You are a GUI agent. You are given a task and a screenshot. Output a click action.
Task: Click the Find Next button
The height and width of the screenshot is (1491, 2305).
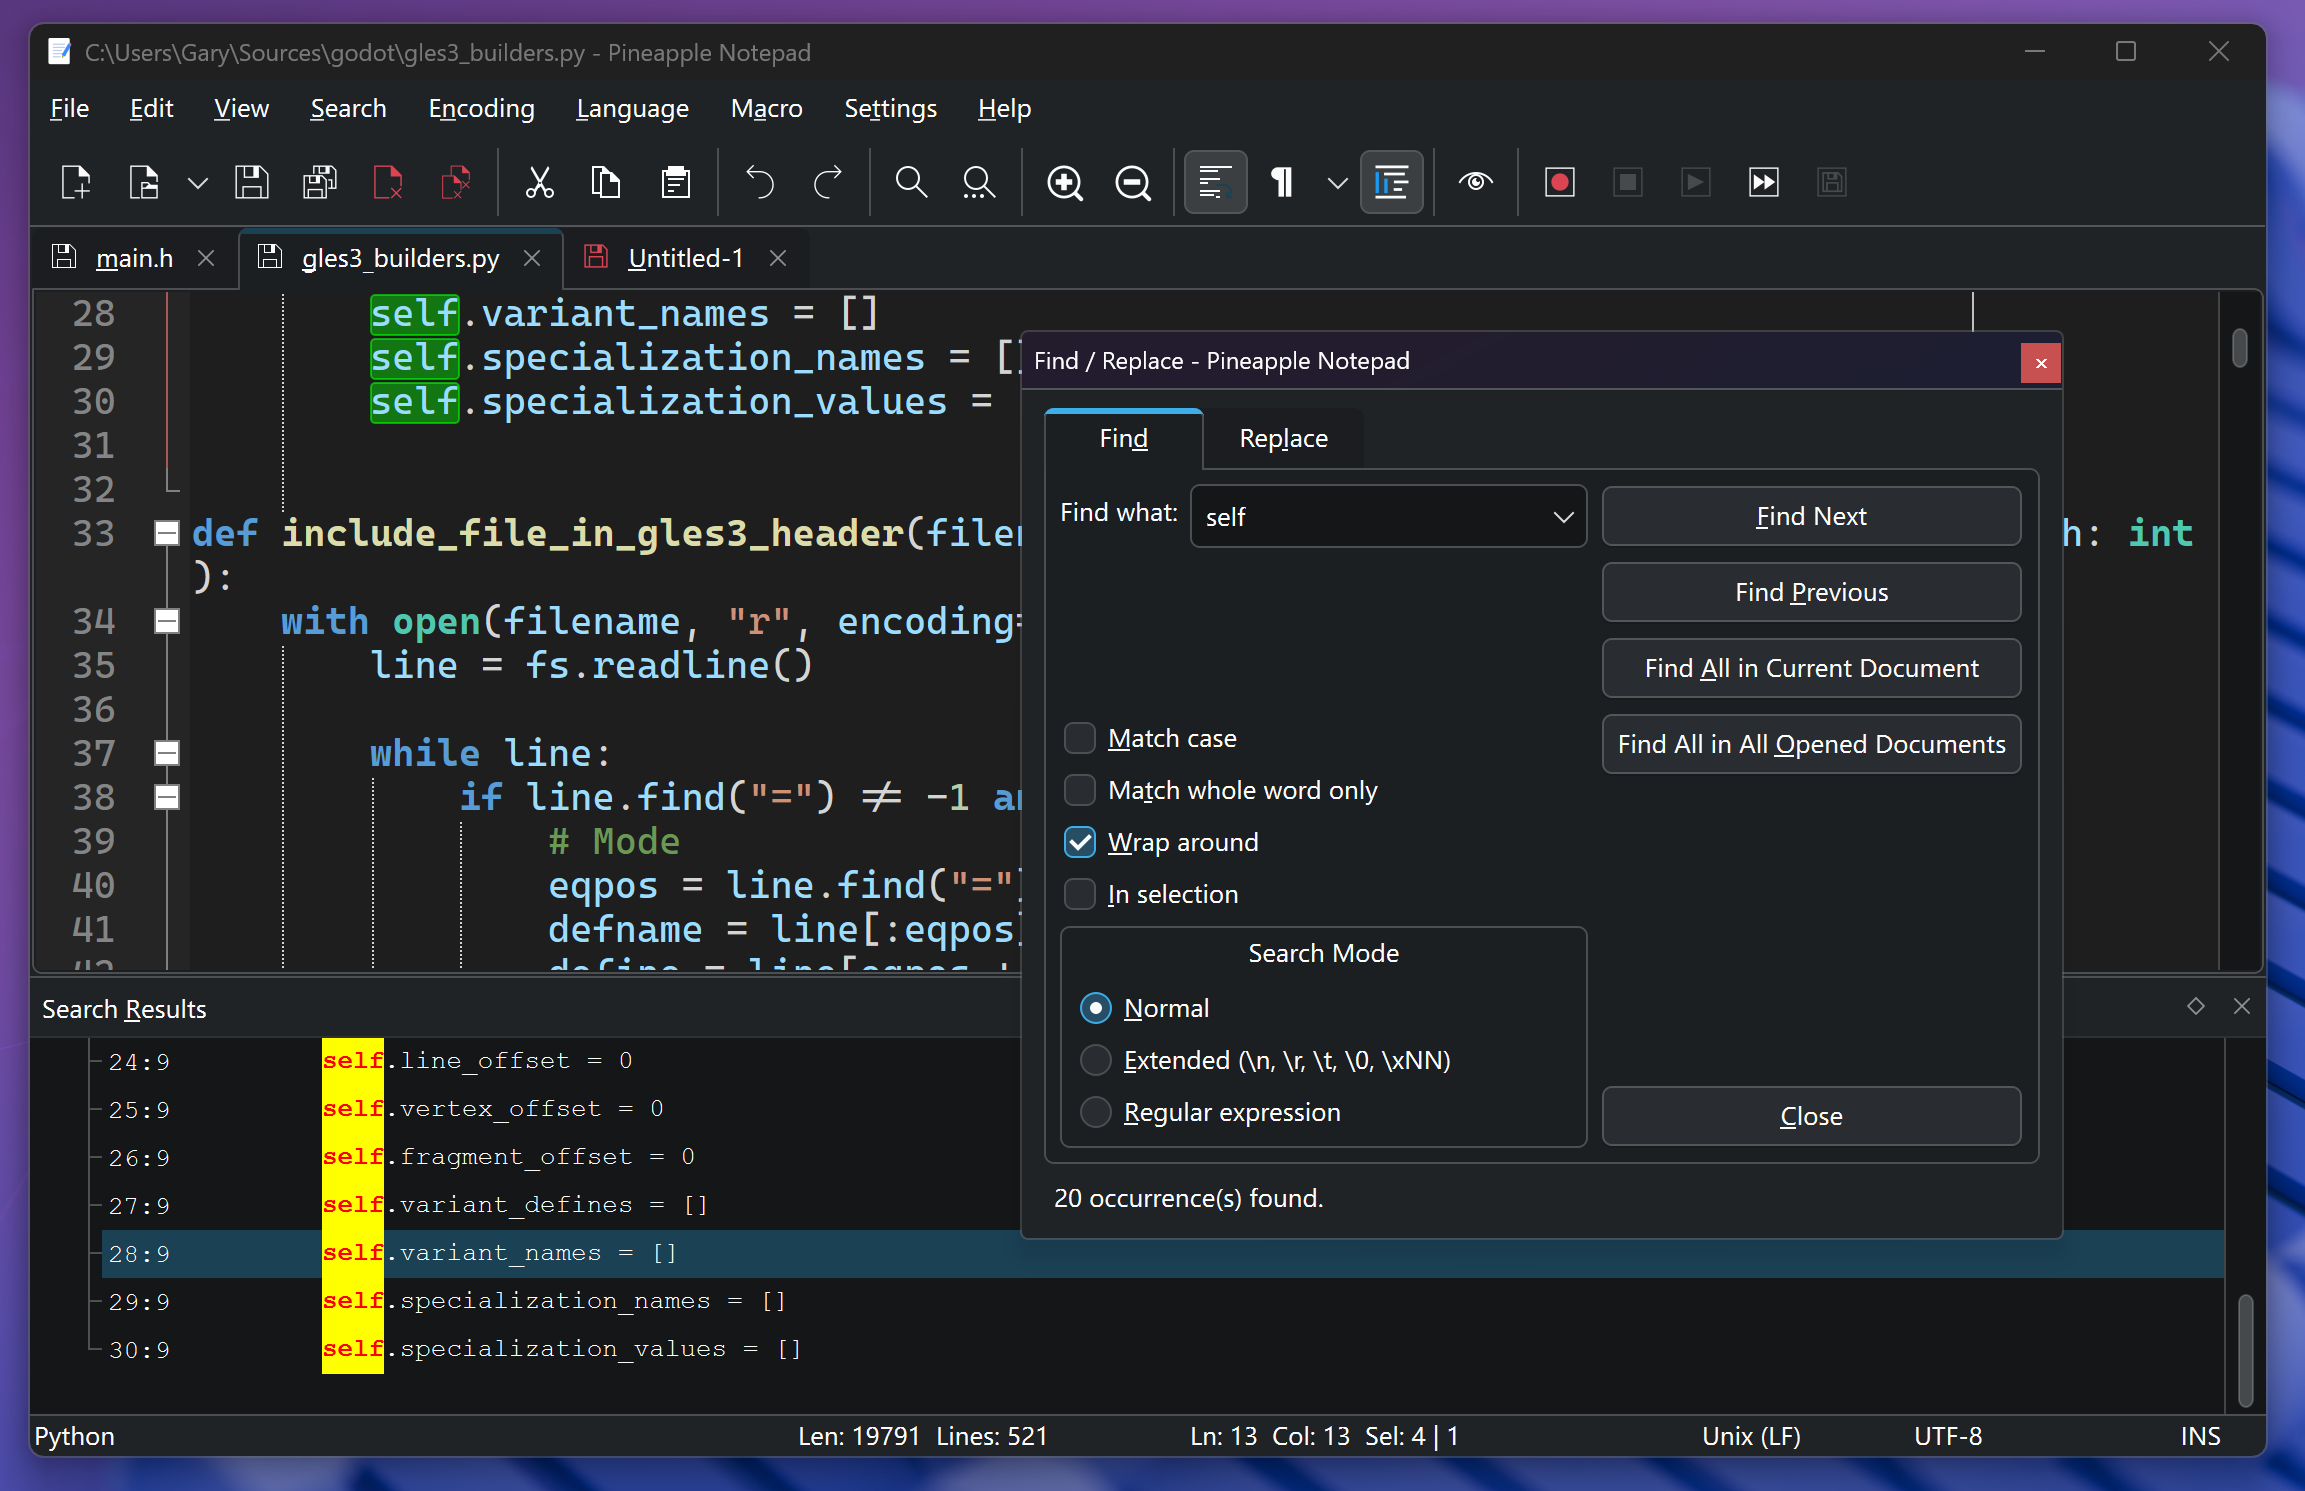(1811, 516)
